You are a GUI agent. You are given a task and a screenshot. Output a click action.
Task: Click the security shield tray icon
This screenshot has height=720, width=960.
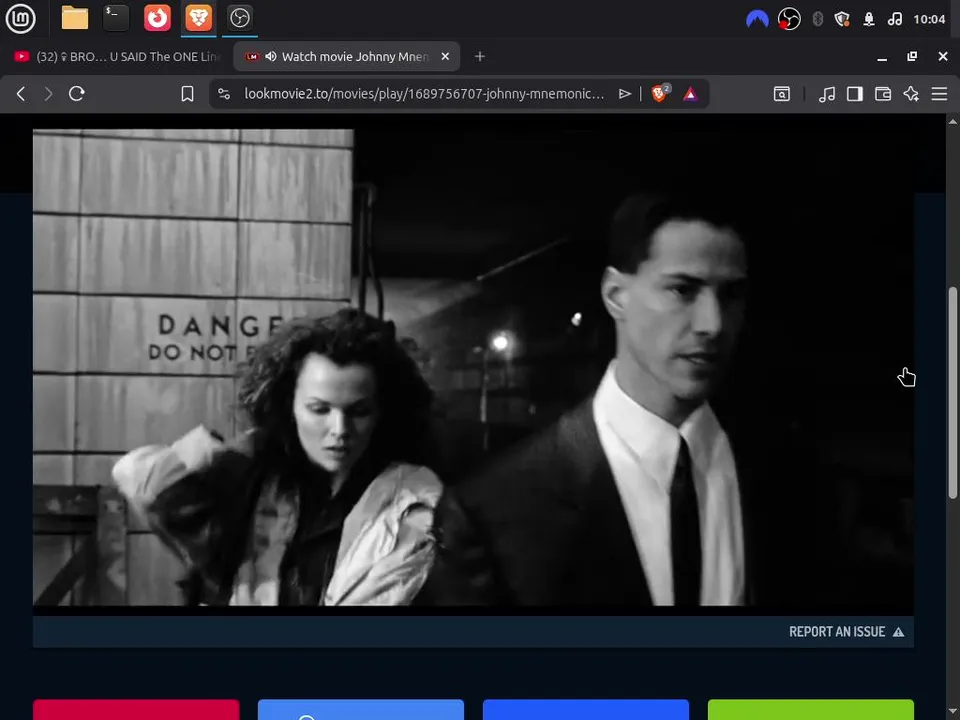(x=842, y=19)
